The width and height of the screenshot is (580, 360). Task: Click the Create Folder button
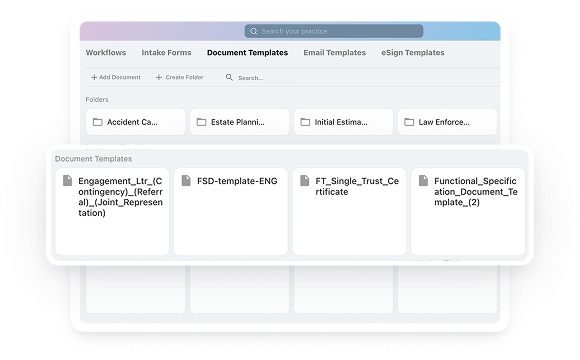click(x=180, y=77)
